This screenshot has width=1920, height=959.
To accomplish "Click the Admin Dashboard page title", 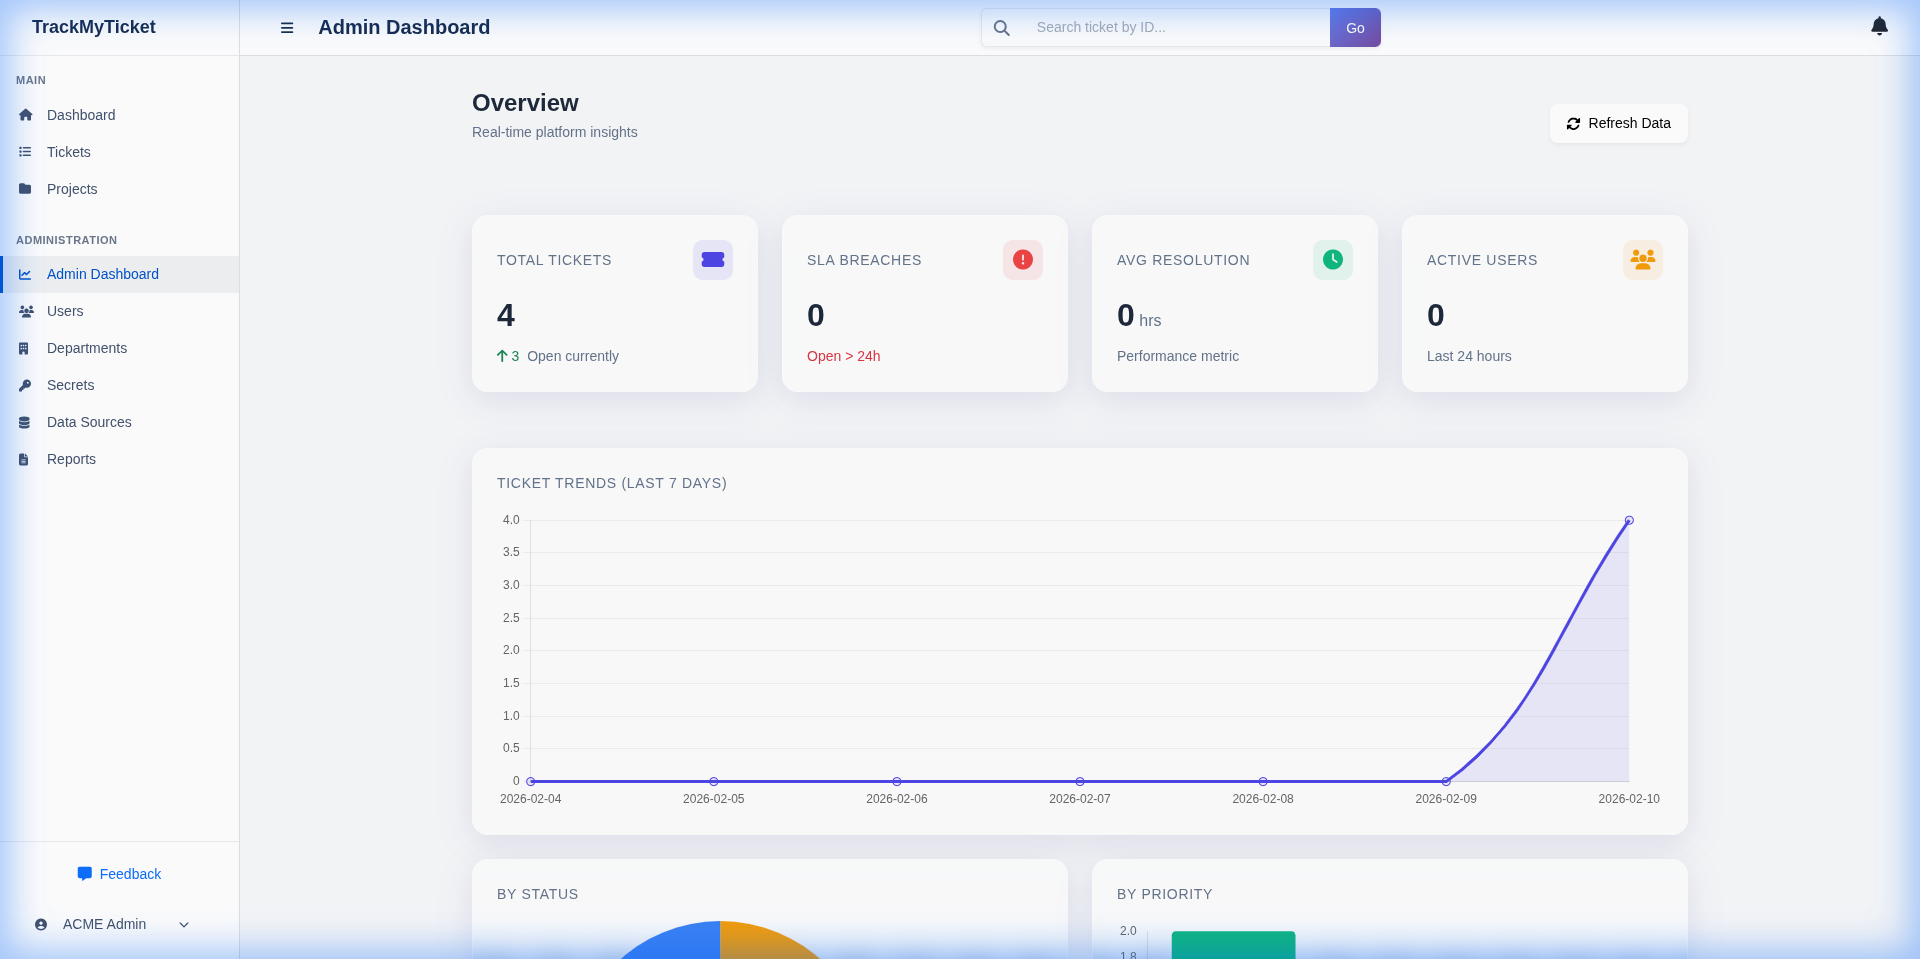I will coord(404,27).
